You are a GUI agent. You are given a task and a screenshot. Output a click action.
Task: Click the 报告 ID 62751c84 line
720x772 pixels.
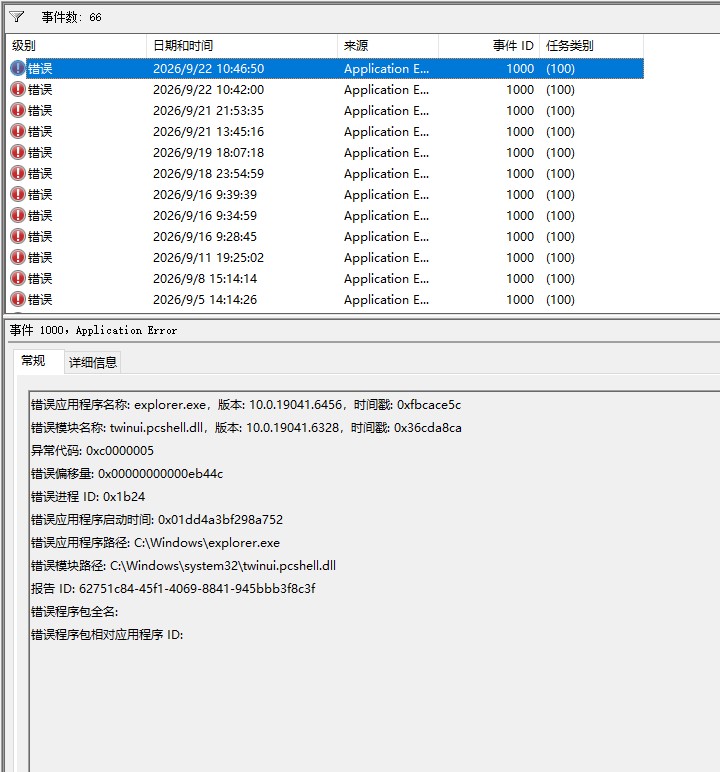point(173,588)
